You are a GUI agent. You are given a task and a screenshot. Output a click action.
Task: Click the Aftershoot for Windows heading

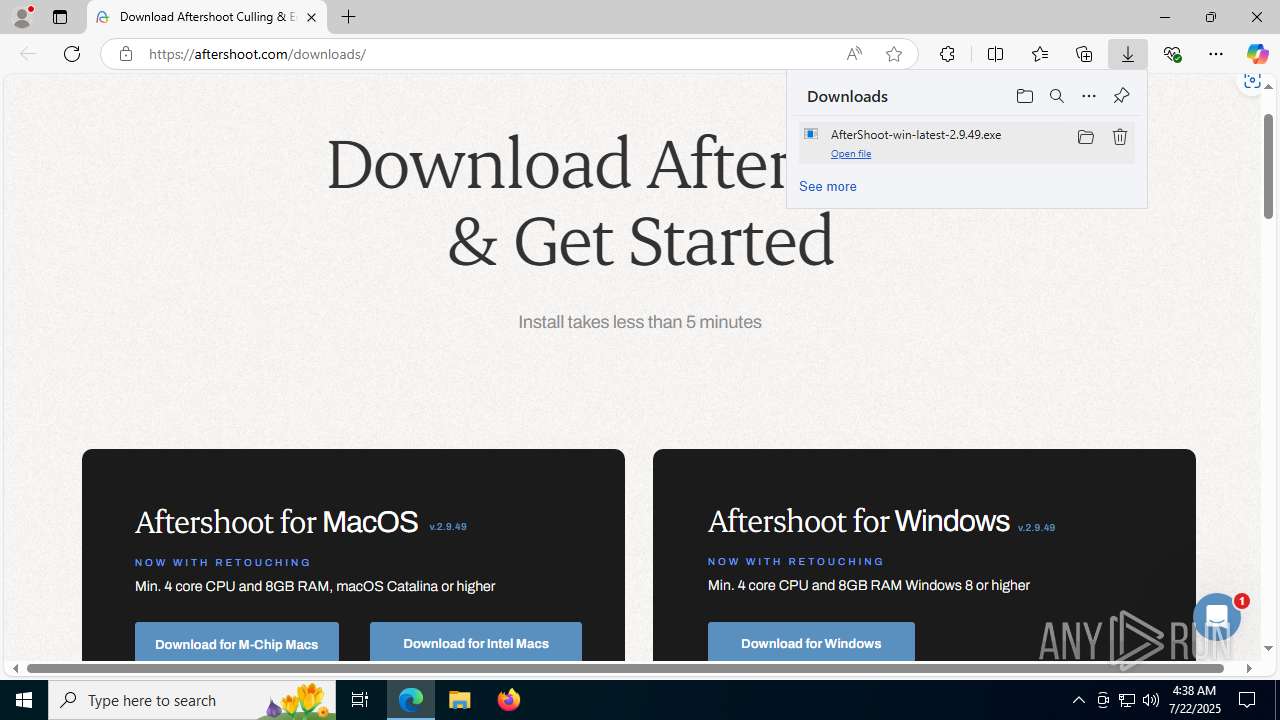coord(858,521)
